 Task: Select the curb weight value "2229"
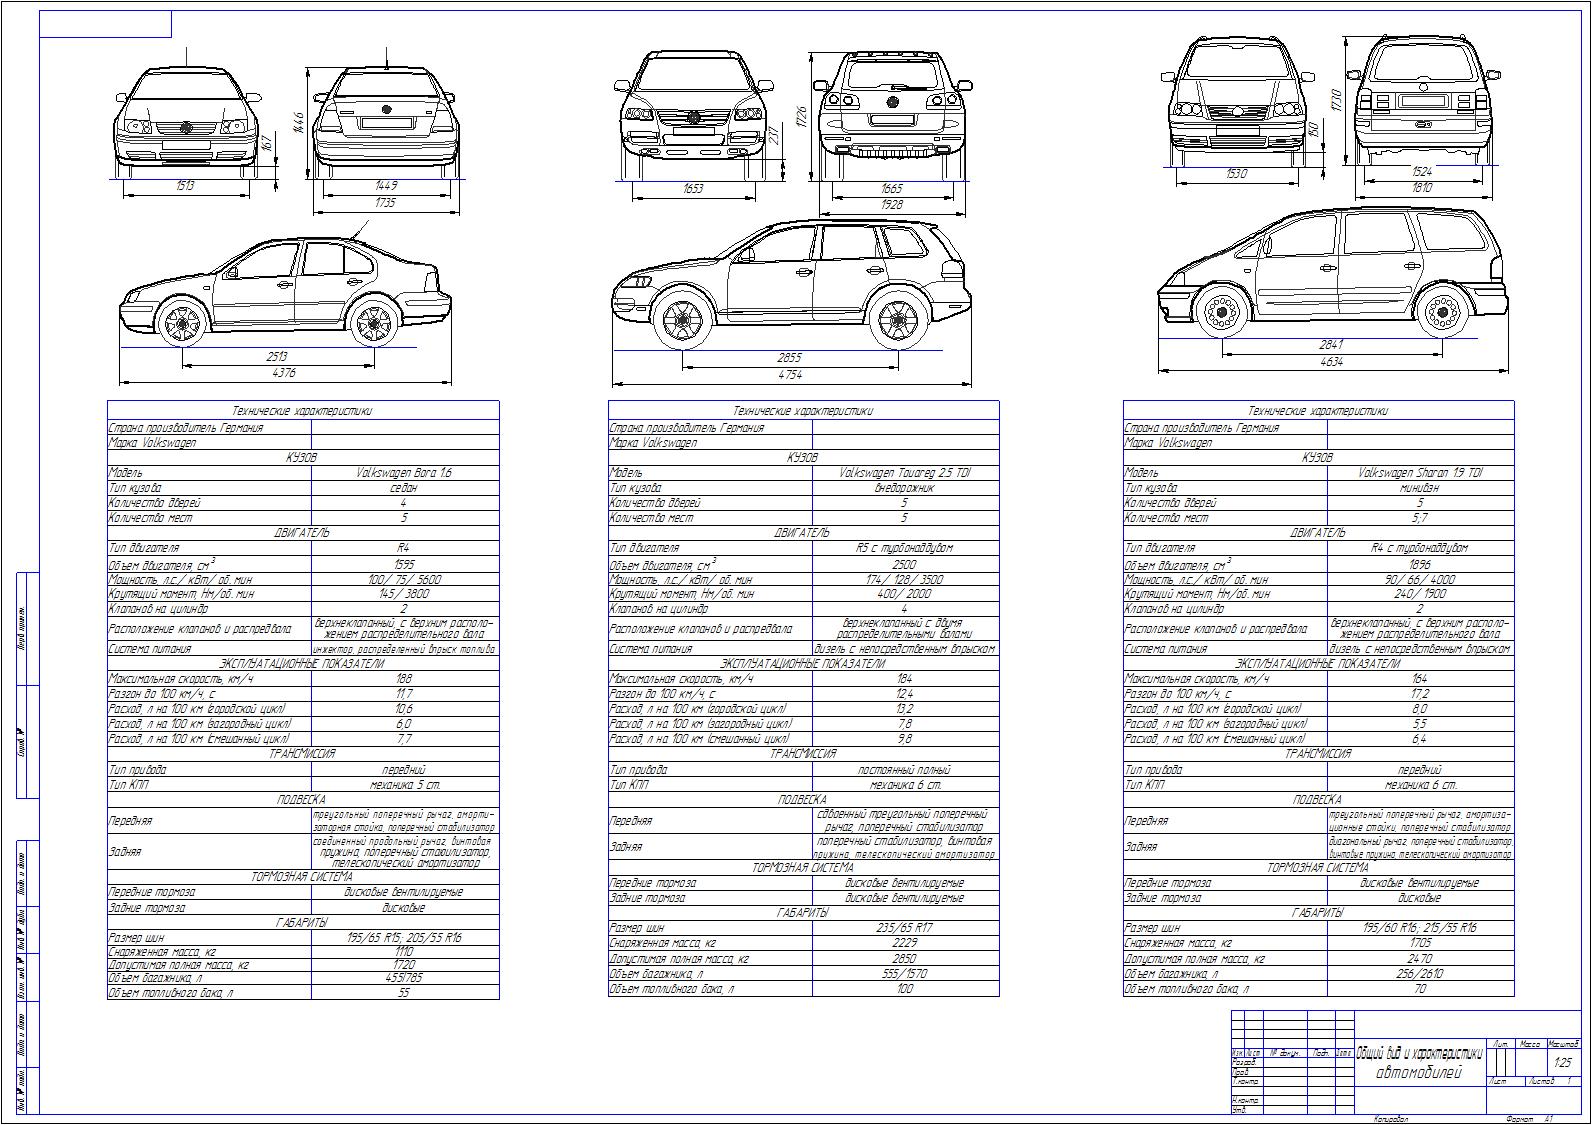(x=905, y=943)
